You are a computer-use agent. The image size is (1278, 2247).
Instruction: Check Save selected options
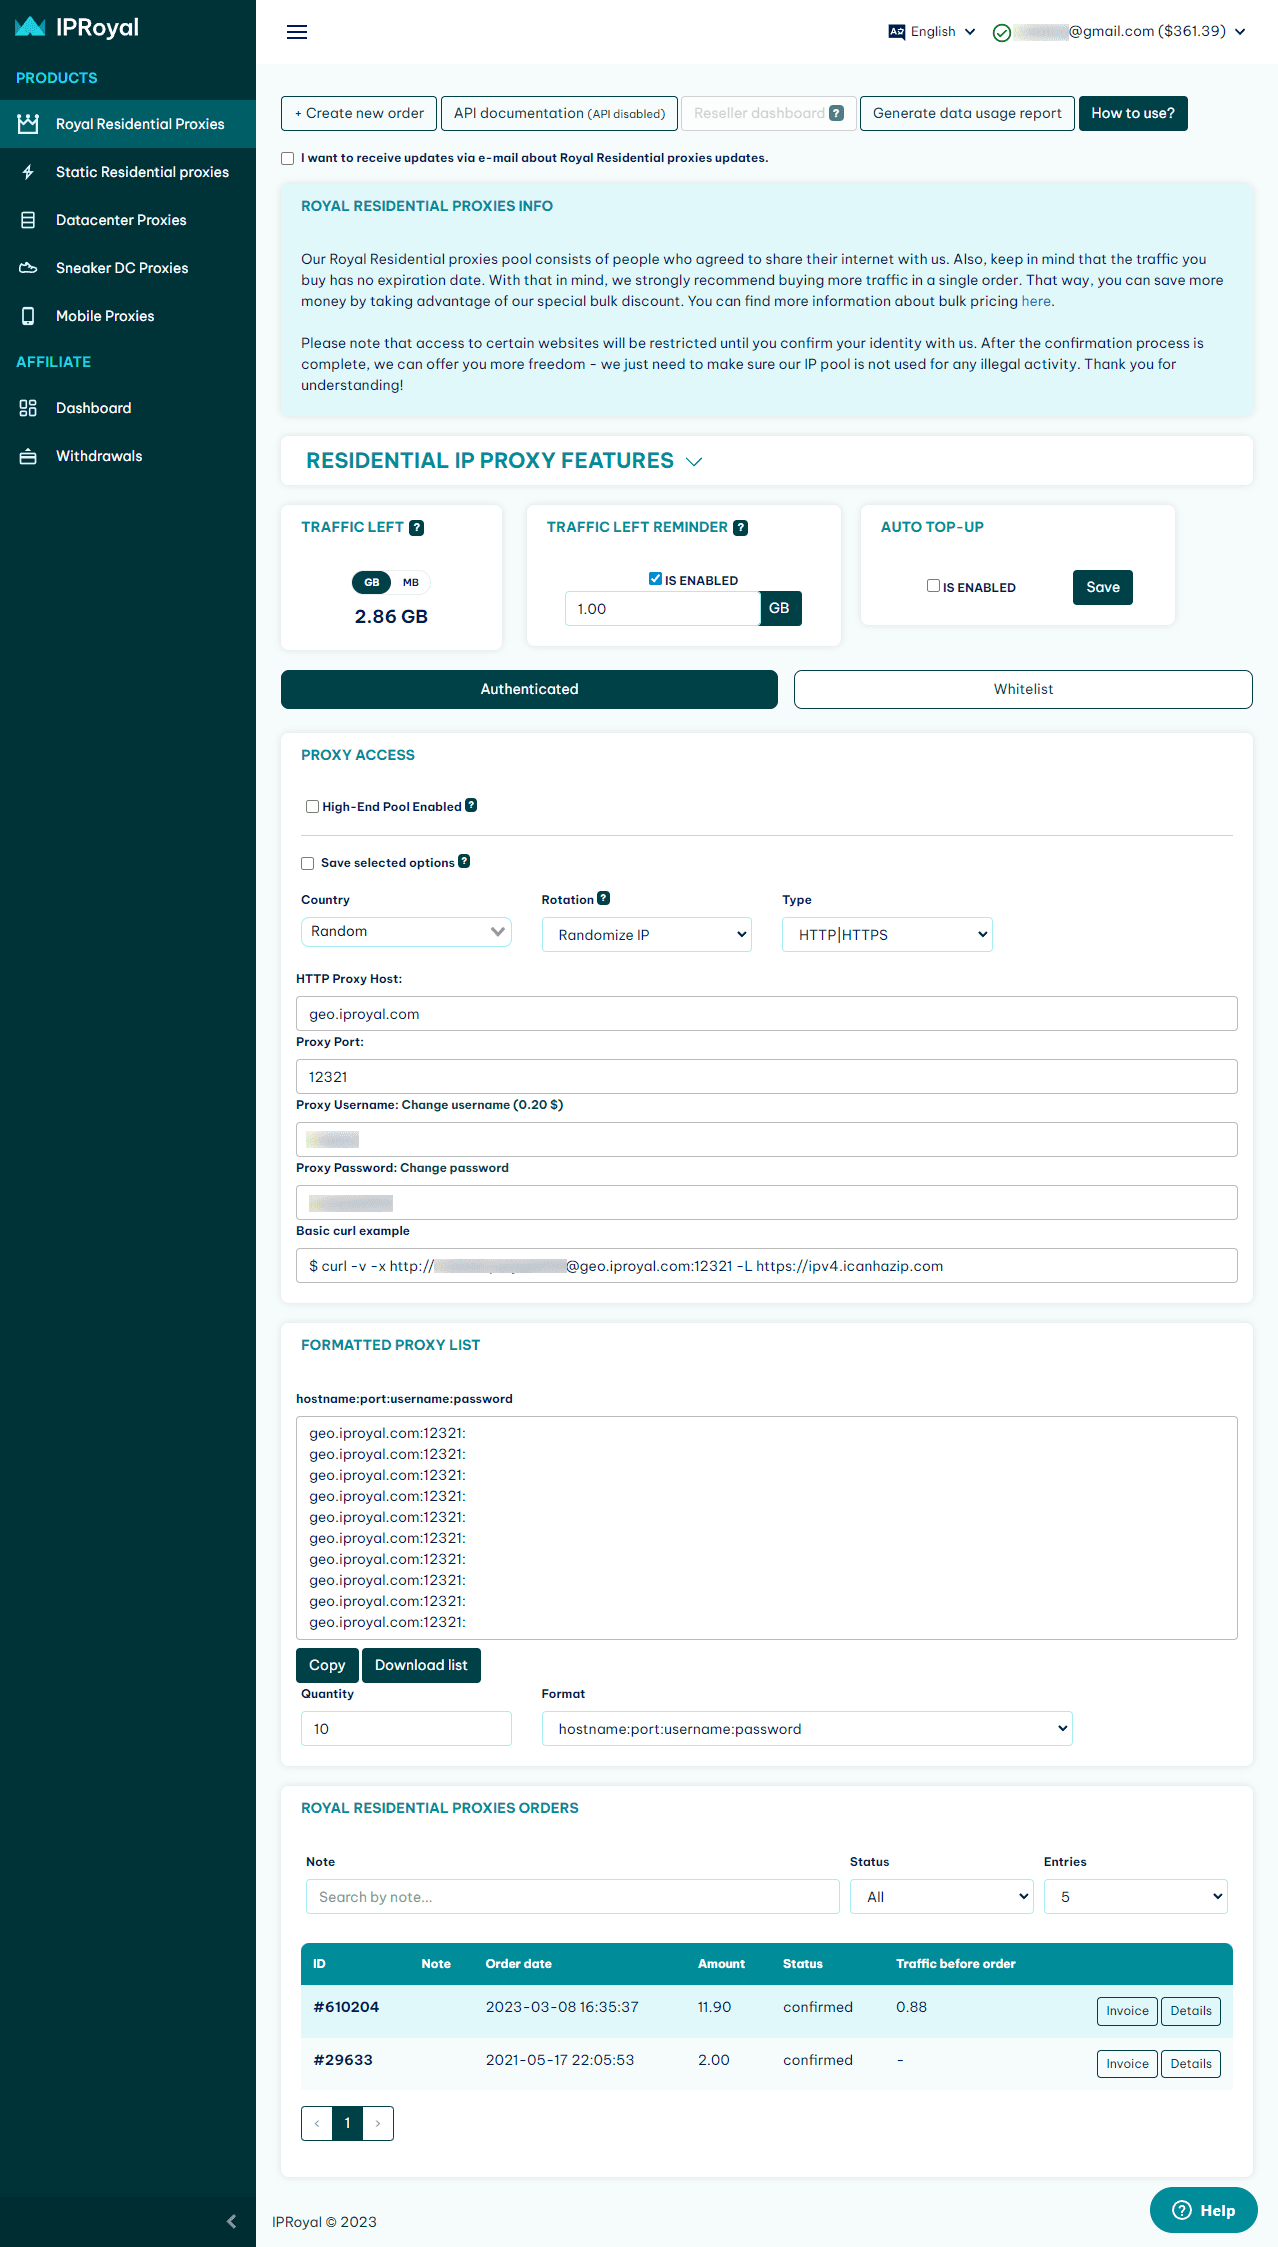click(308, 863)
